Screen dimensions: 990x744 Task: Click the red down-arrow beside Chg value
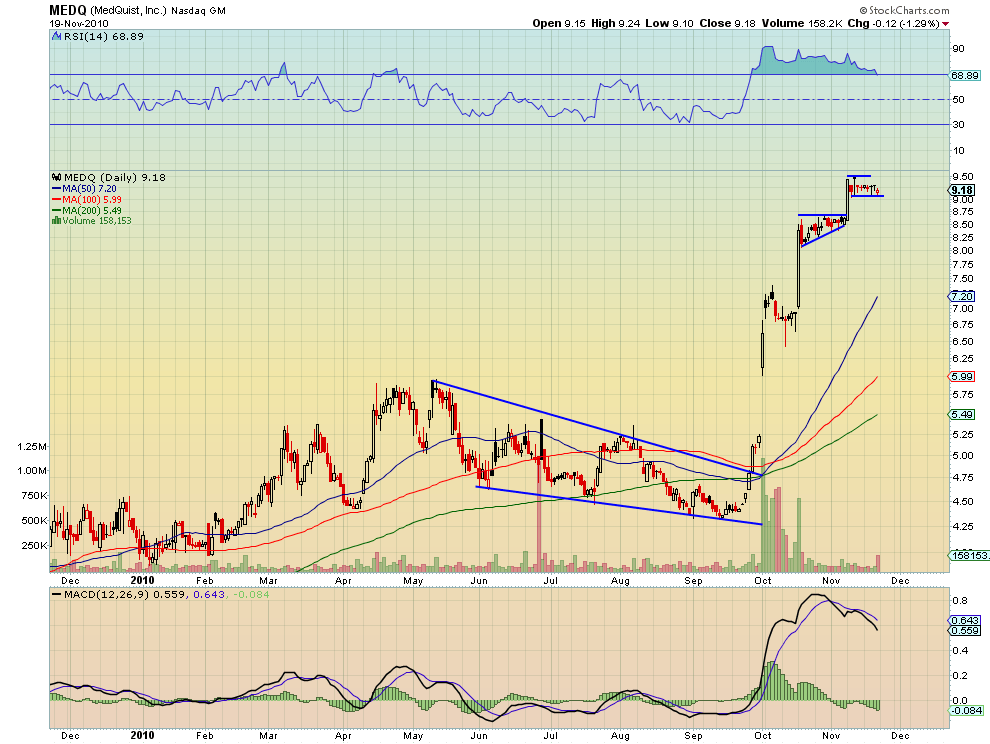coord(945,24)
